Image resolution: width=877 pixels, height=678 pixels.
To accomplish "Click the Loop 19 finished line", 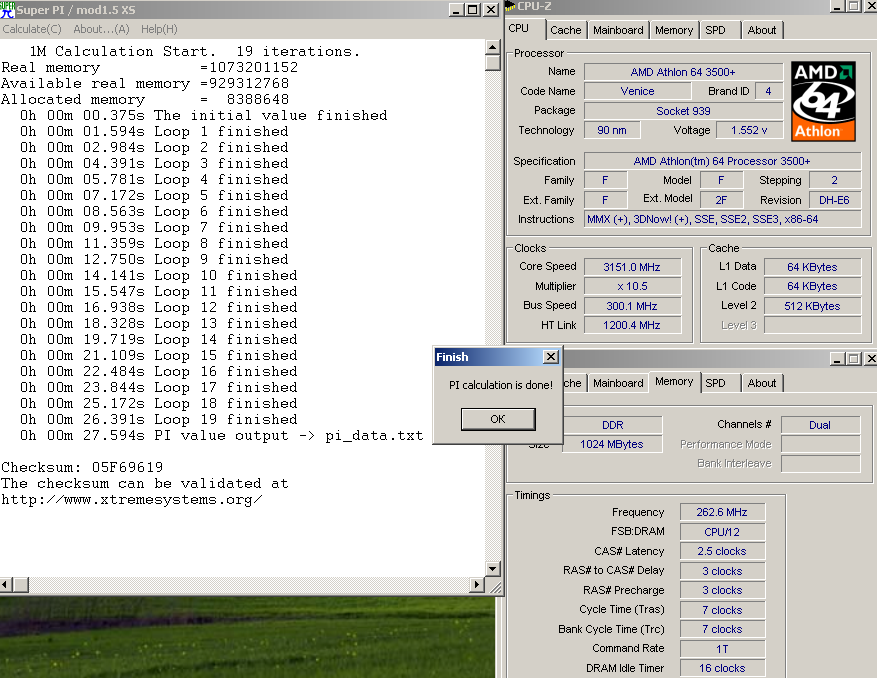I will click(159, 419).
